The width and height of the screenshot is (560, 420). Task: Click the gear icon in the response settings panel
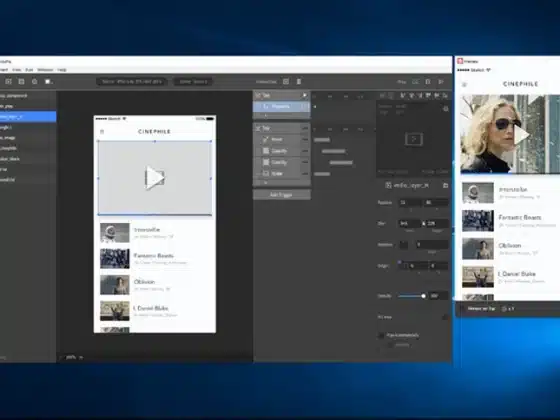click(x=445, y=109)
